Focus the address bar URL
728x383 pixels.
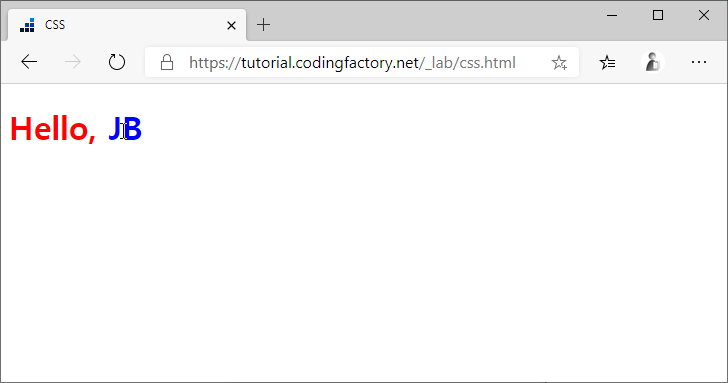coord(352,62)
